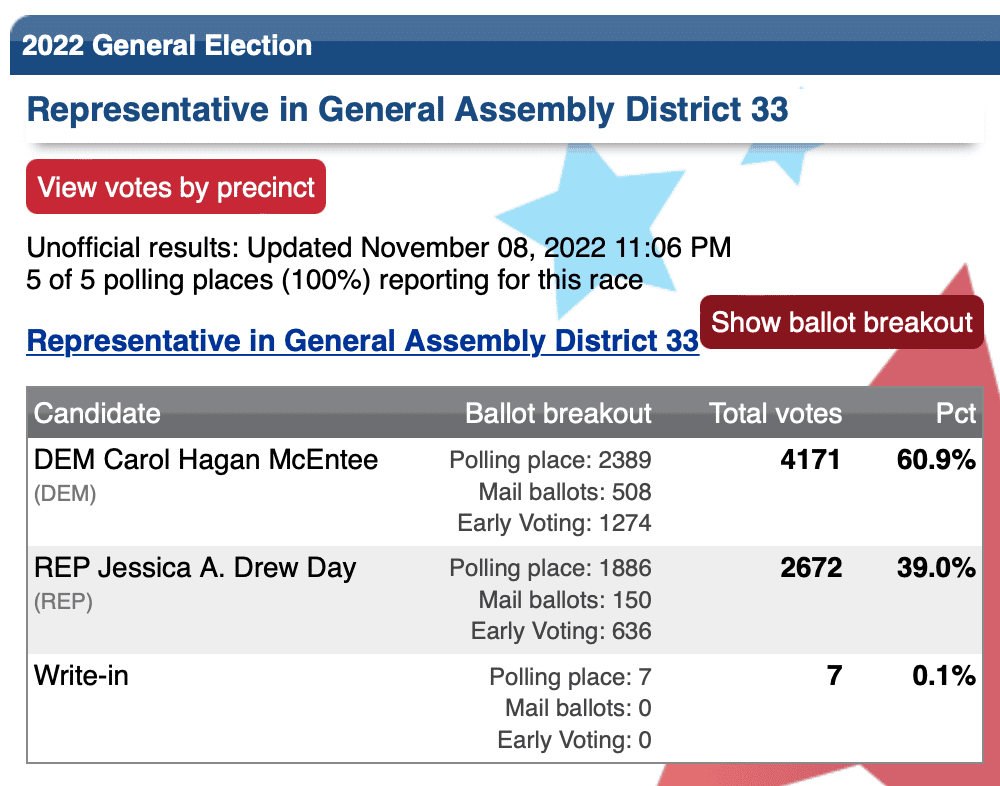Select the Pct column header

click(955, 413)
